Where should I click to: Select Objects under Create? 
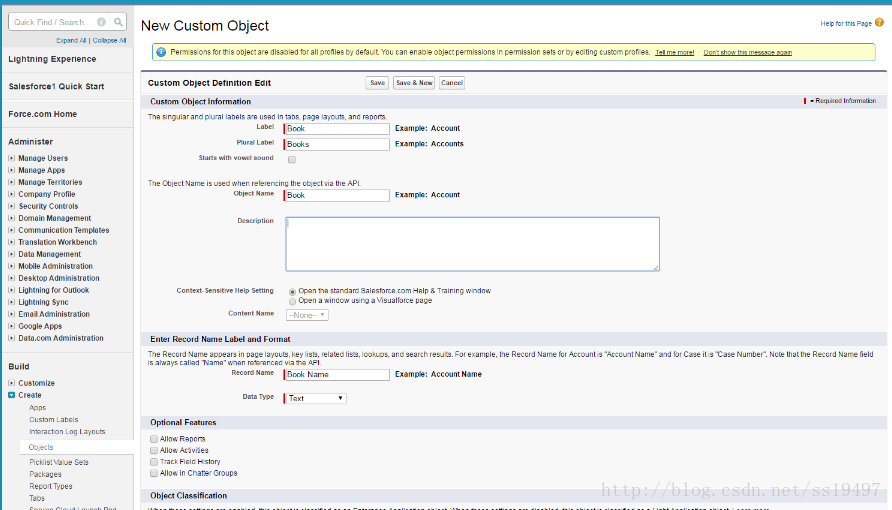click(41, 447)
